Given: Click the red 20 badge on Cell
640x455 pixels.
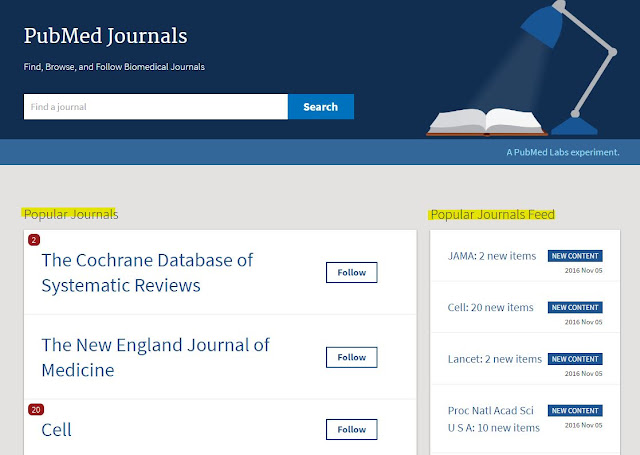Looking at the screenshot, I should coord(36,410).
